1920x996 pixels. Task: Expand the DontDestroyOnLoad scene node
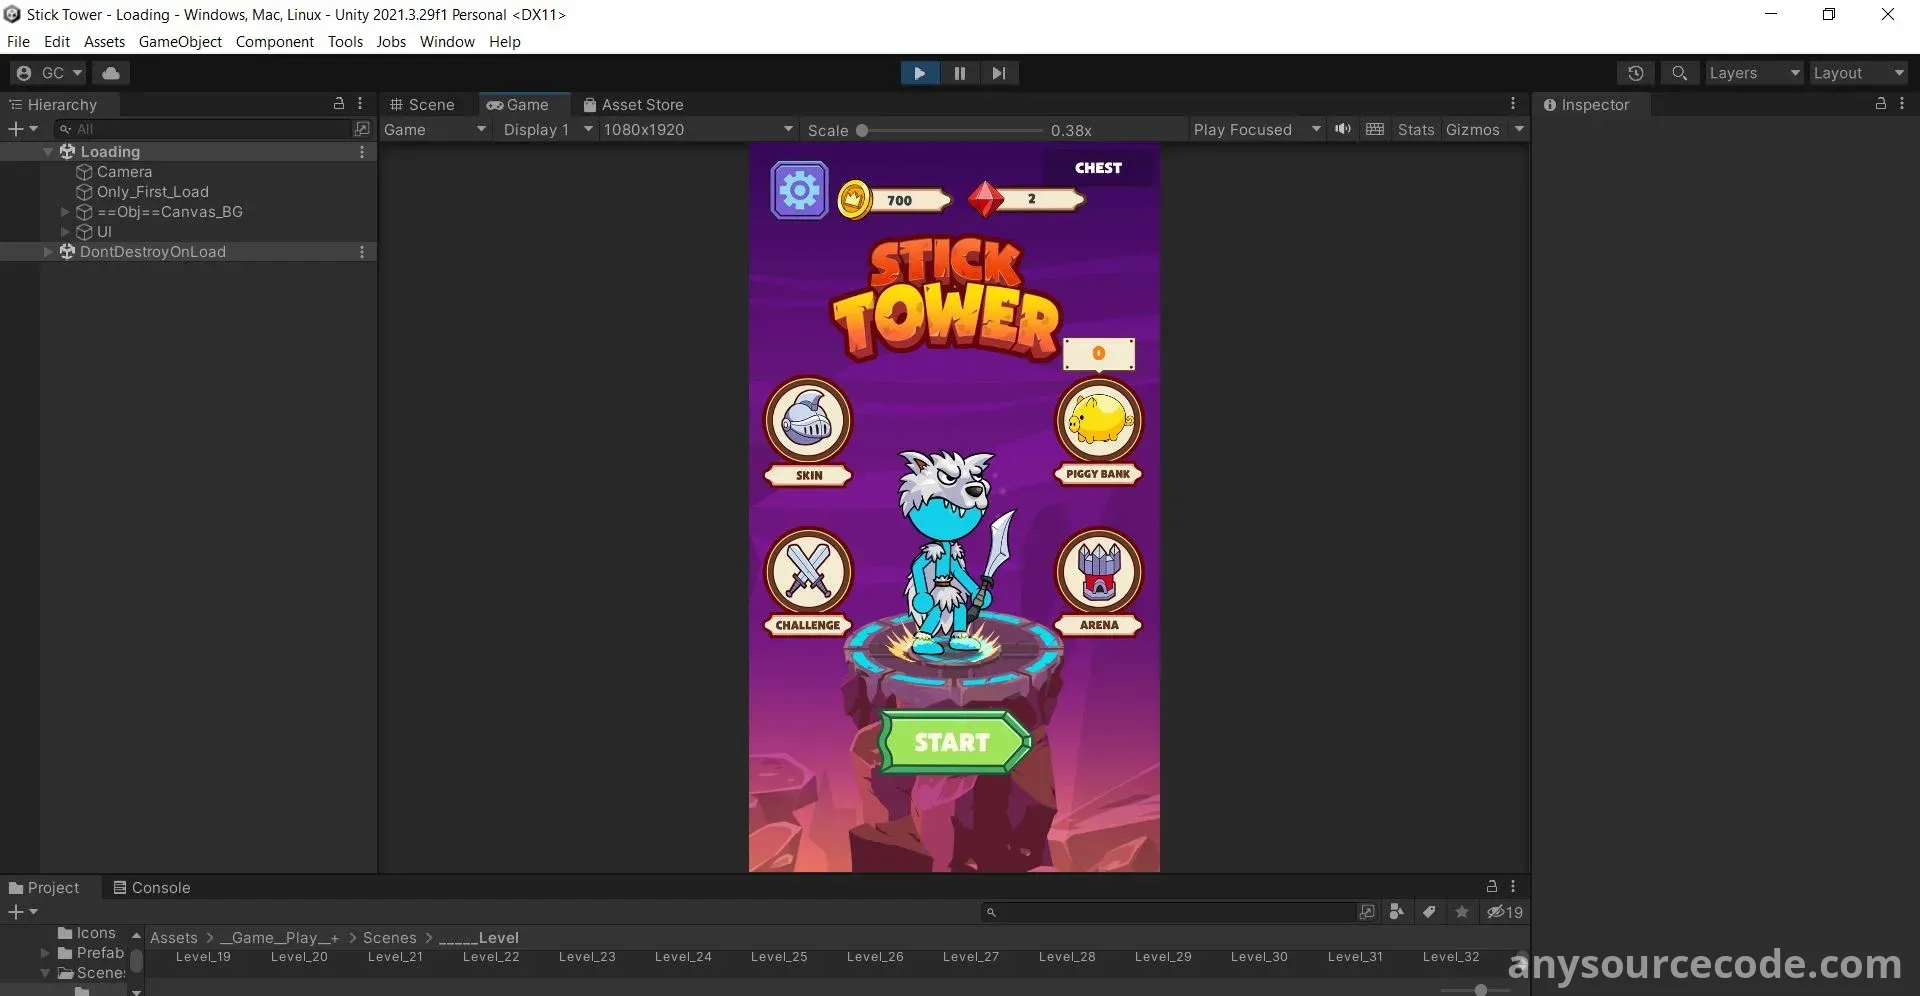(x=47, y=252)
